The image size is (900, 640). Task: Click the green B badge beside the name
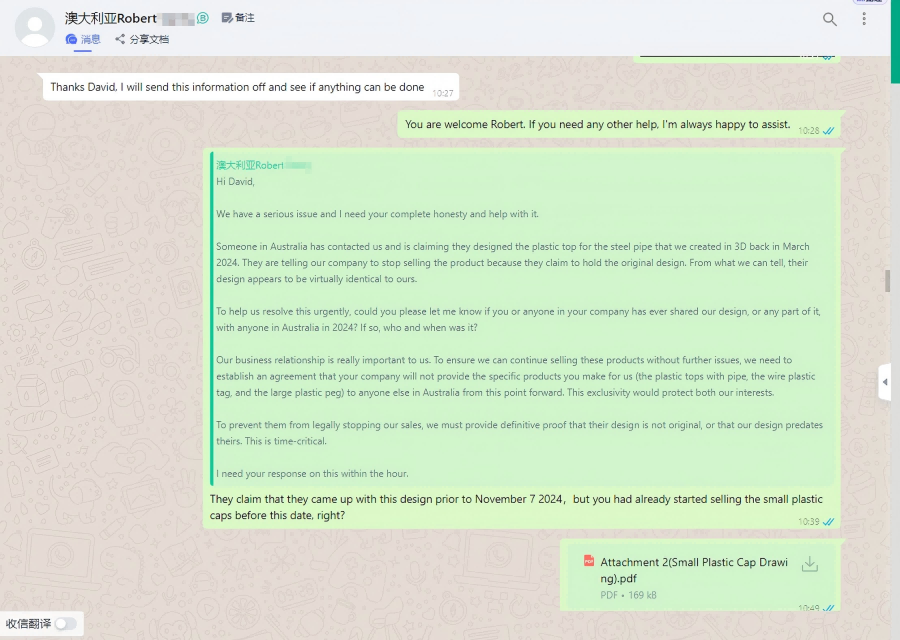coord(203,18)
